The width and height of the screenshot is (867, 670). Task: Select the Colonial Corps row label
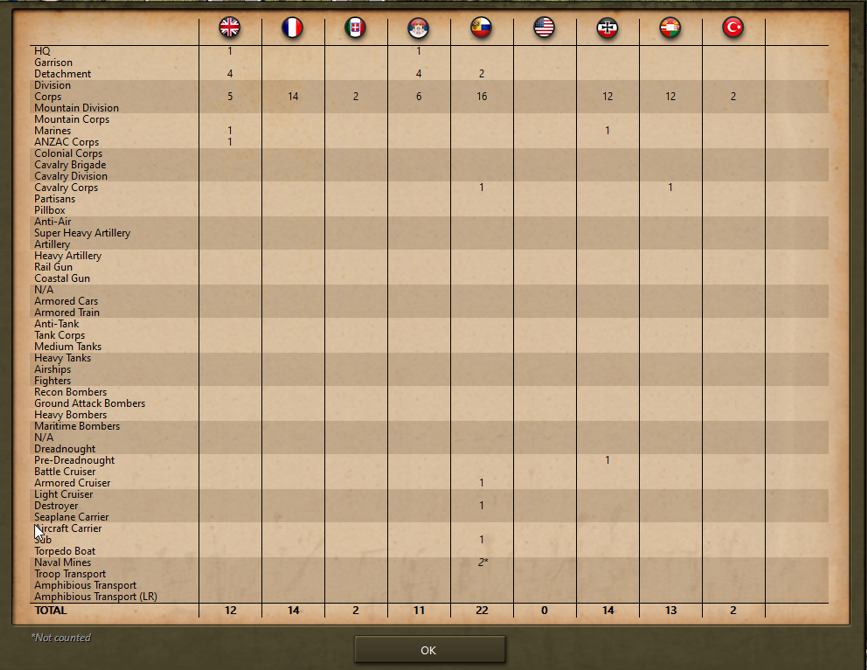(x=68, y=153)
